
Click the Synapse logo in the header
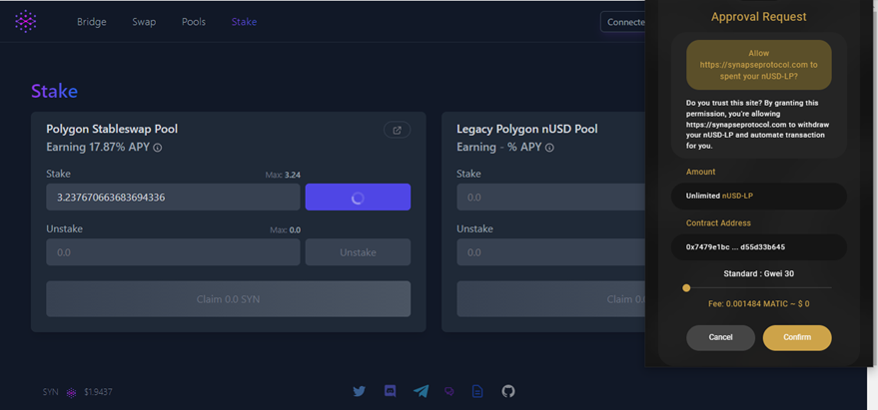click(25, 21)
